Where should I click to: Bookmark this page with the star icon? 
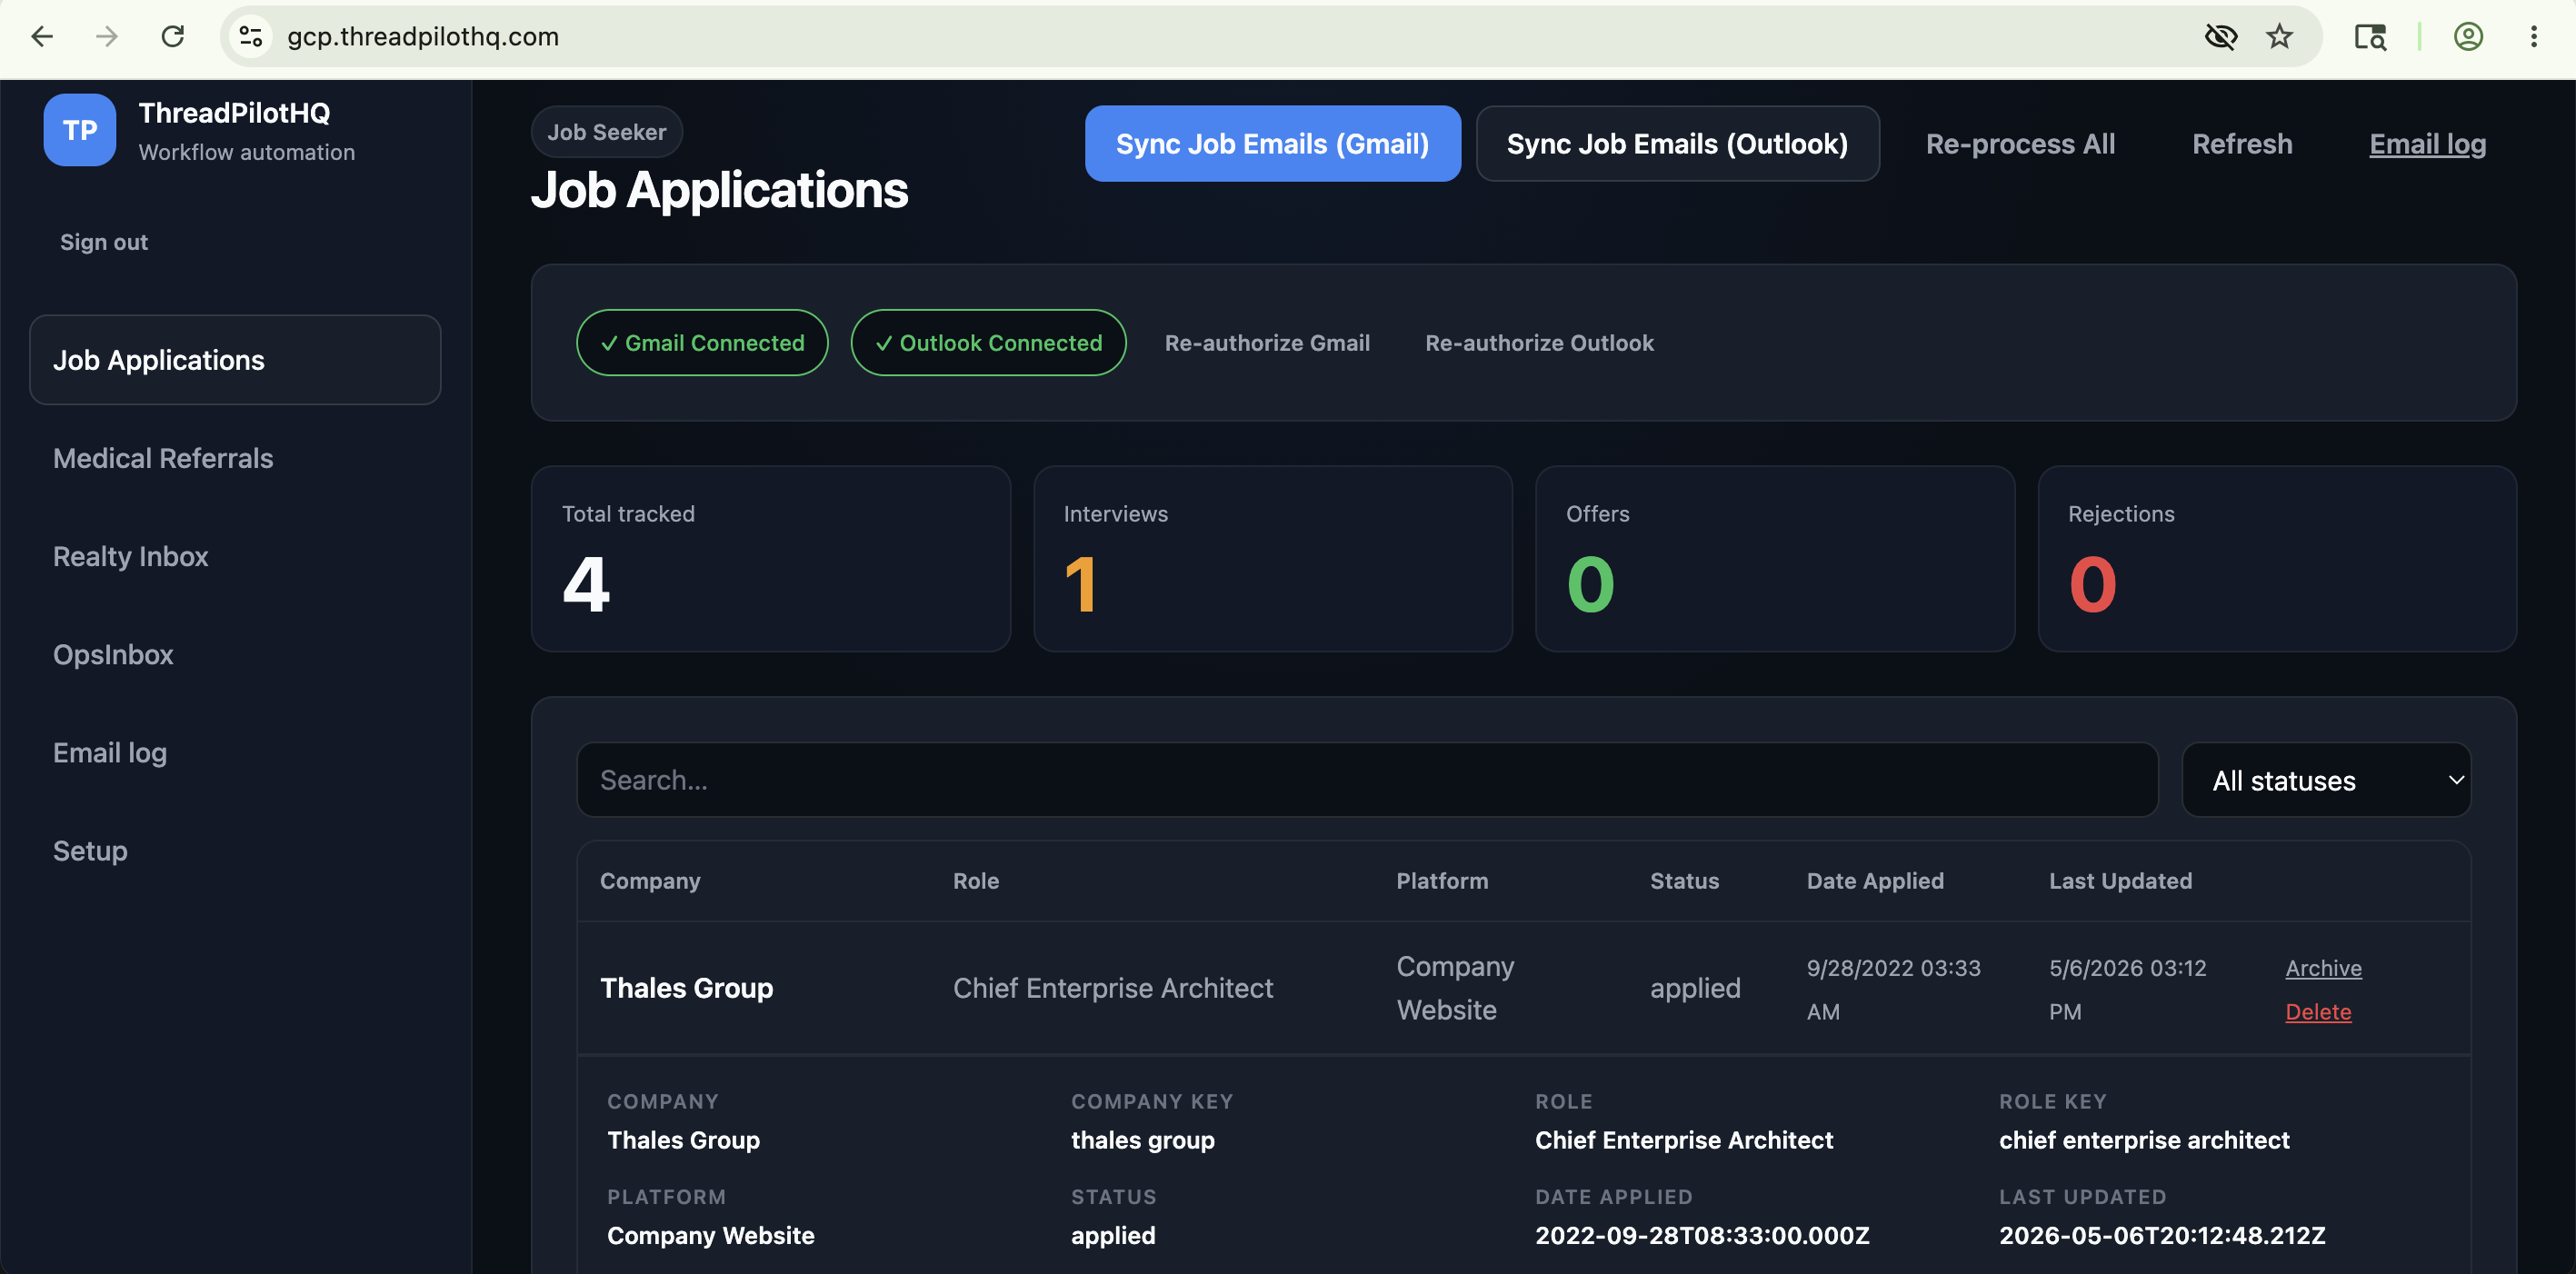coord(2279,37)
